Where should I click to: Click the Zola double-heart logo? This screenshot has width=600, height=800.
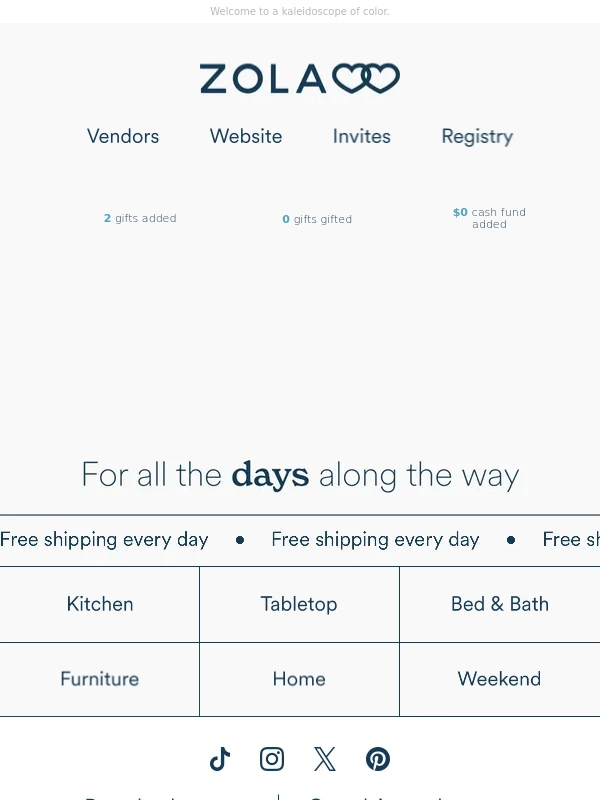tap(300, 79)
